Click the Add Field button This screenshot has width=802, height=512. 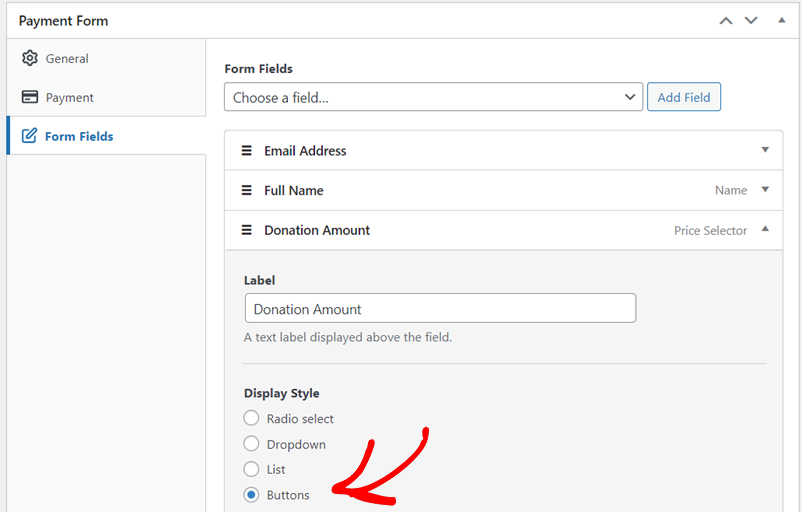[x=684, y=97]
